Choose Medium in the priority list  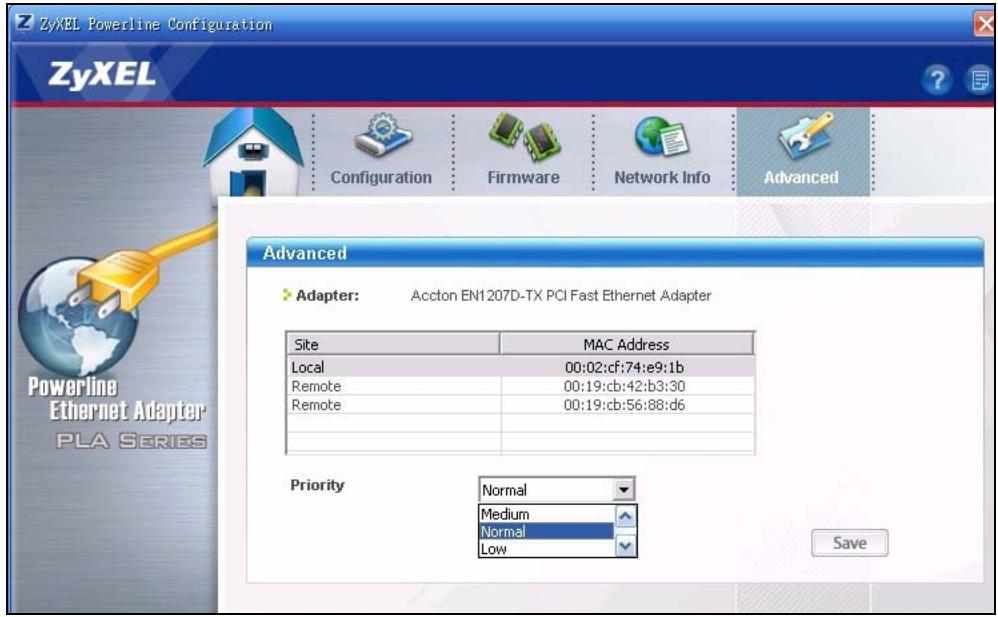click(546, 514)
